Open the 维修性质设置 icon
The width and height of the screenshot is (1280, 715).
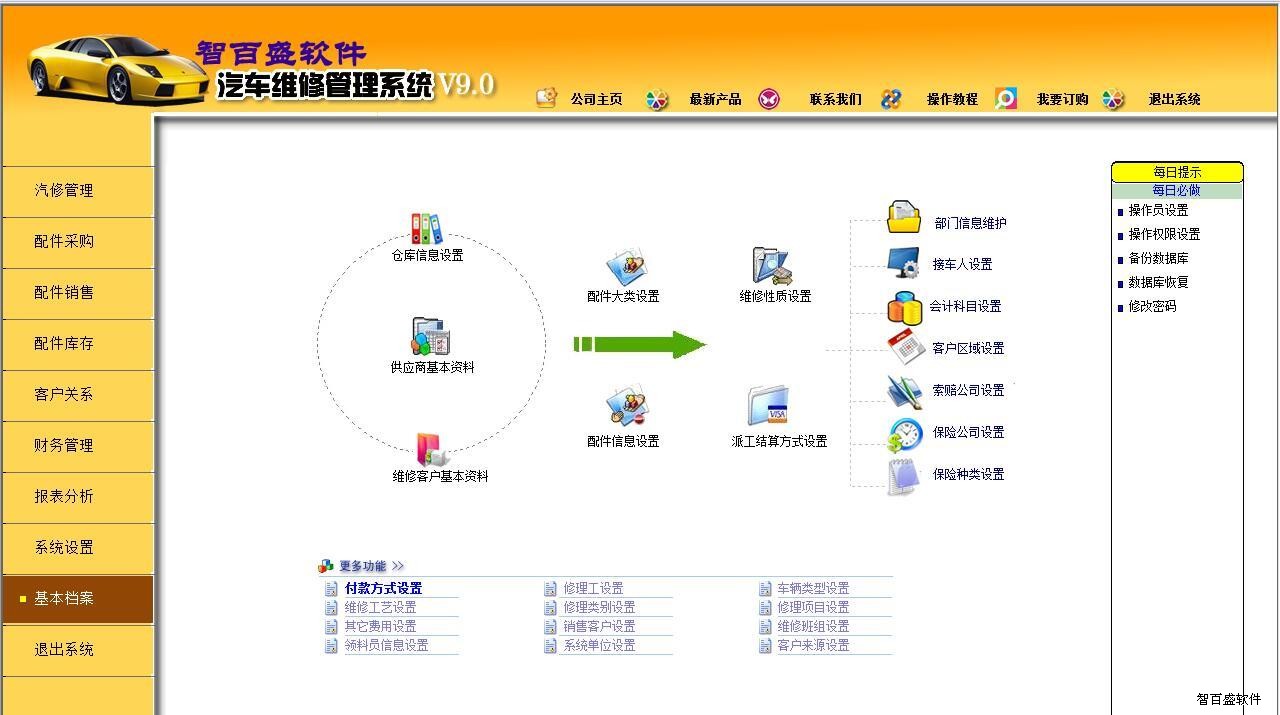771,266
